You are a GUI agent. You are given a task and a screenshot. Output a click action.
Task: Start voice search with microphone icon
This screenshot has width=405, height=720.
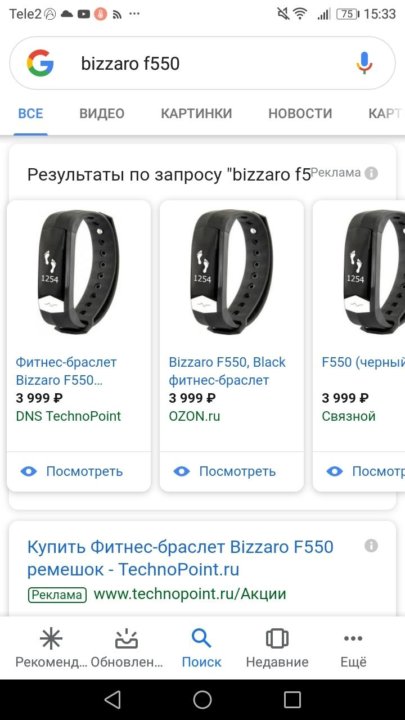click(364, 63)
